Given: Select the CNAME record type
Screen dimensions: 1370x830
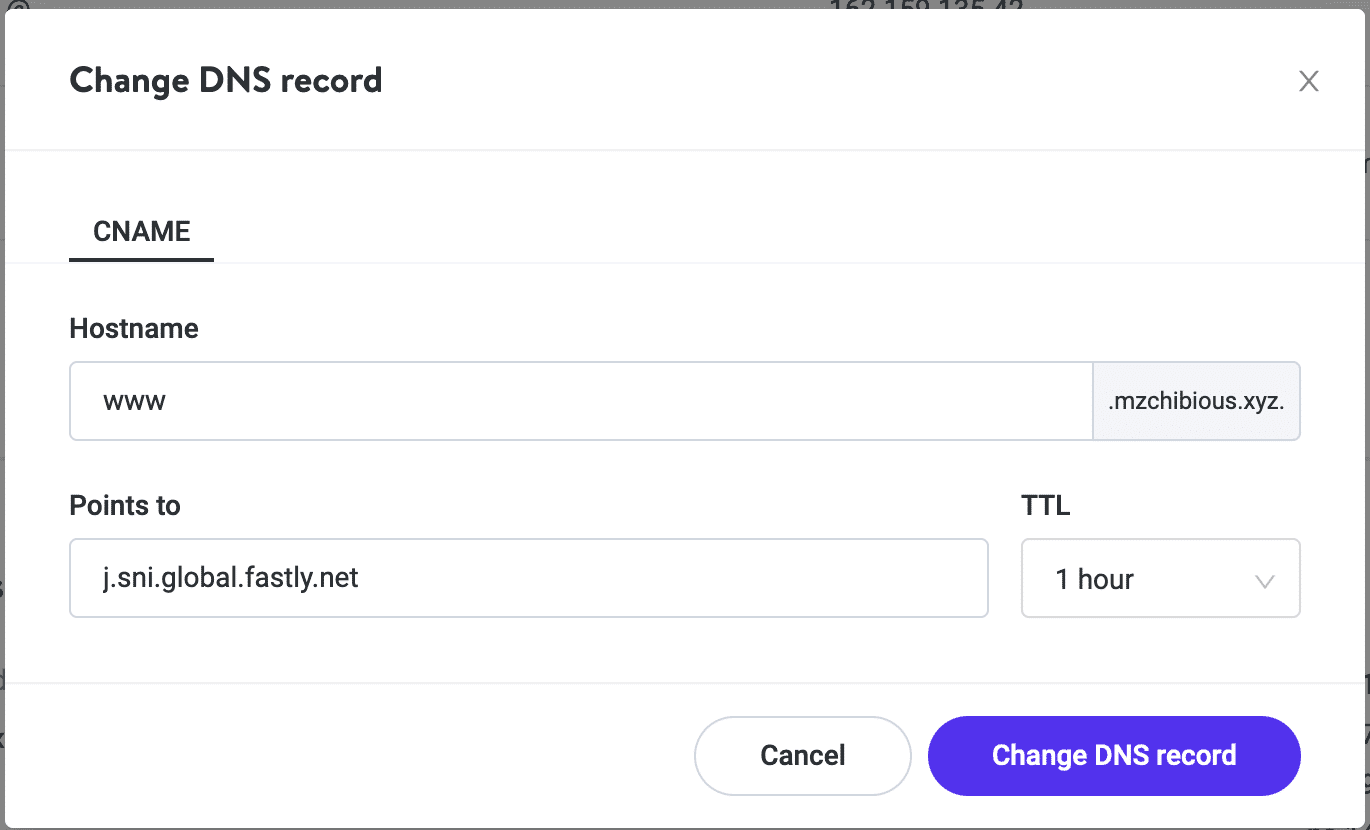Looking at the screenshot, I should tap(140, 231).
